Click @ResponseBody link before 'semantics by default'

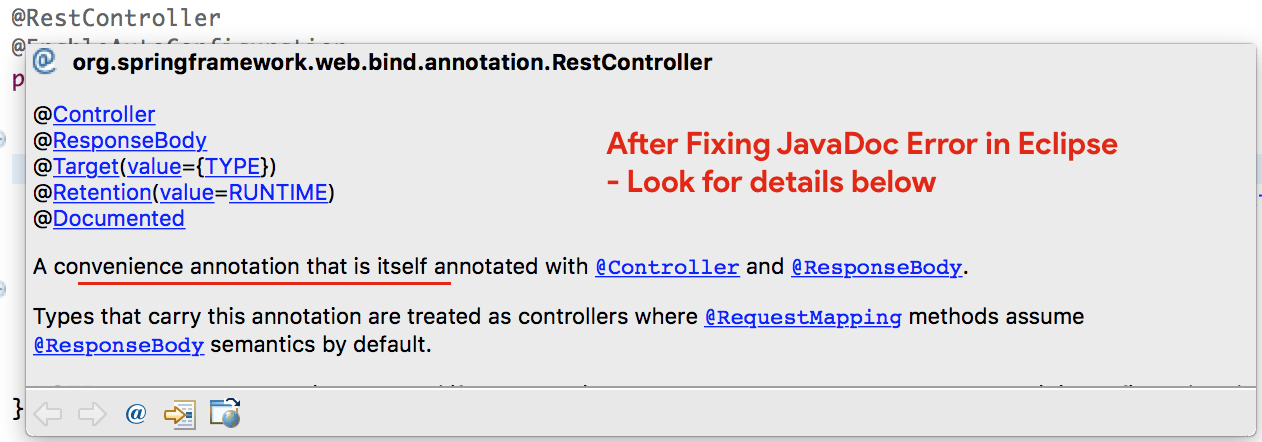119,346
